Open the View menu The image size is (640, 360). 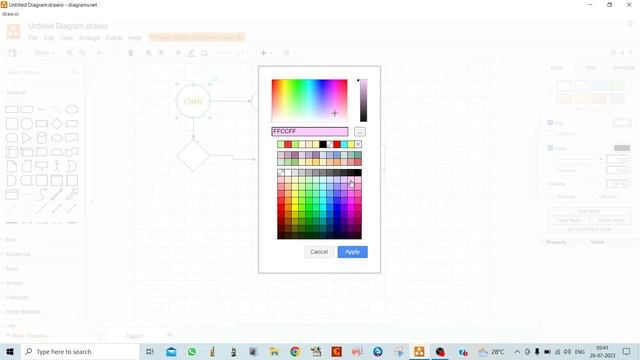pyautogui.click(x=67, y=38)
